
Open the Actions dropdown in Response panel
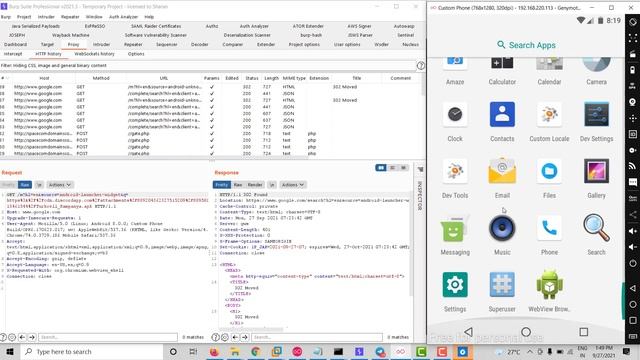tap(293, 185)
